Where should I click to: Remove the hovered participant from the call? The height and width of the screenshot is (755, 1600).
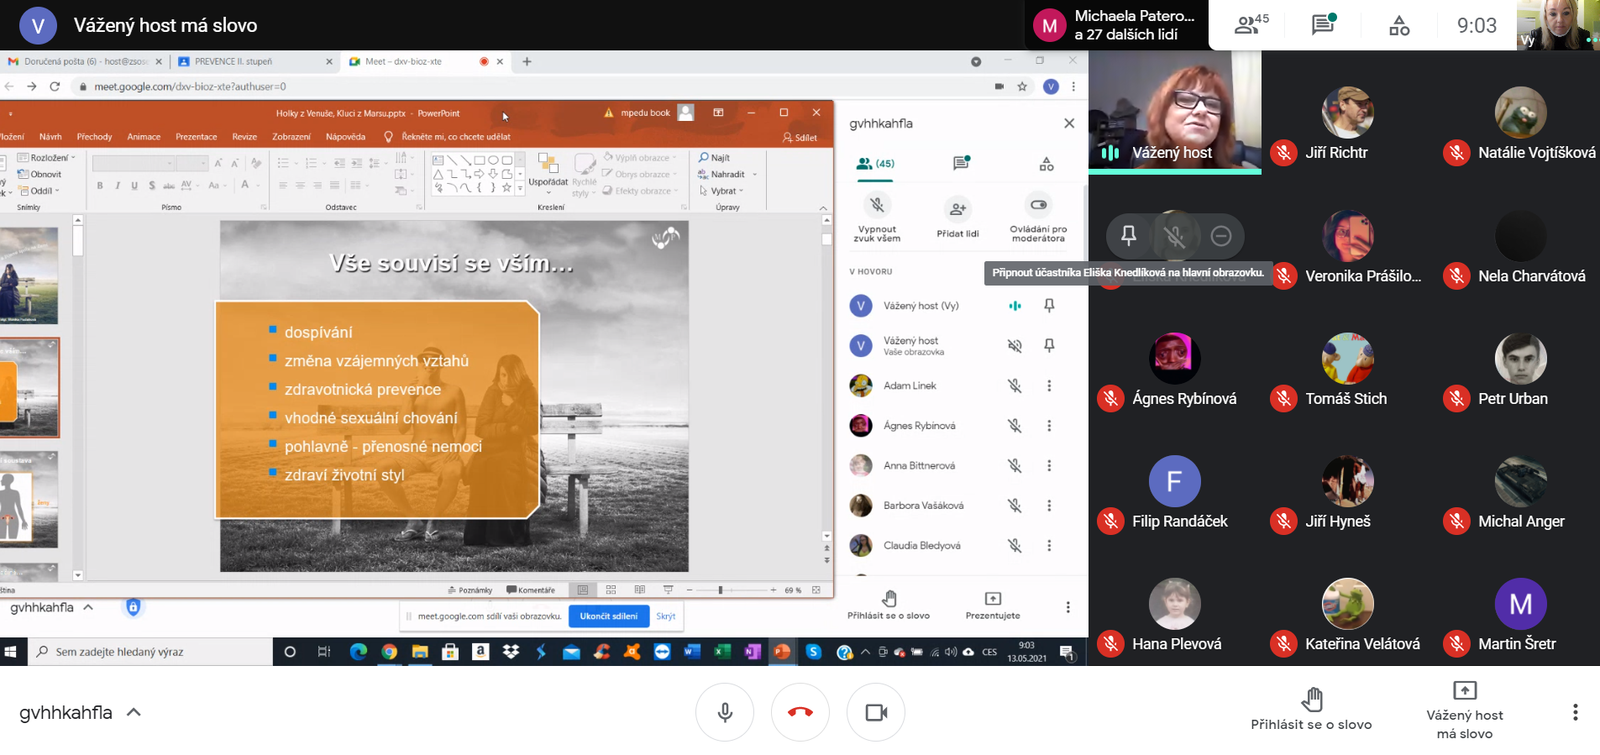1221,236
